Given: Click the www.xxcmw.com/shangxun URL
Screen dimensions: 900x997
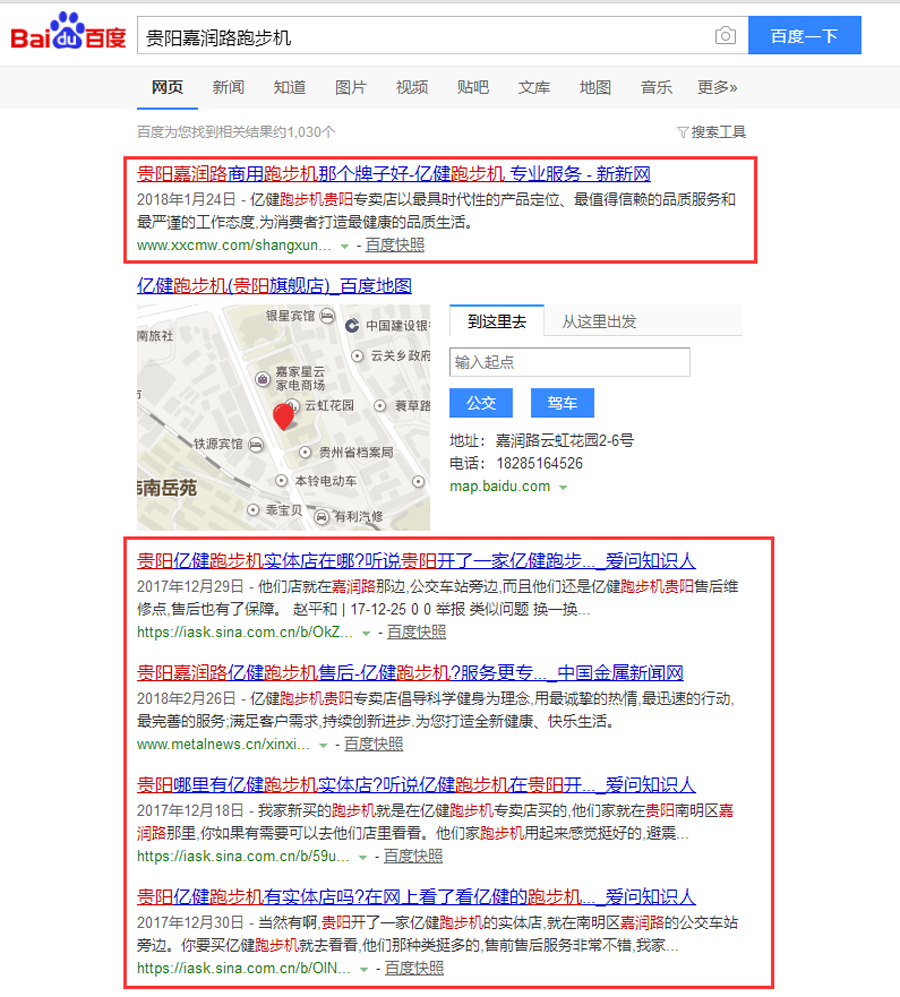Looking at the screenshot, I should pos(234,245).
